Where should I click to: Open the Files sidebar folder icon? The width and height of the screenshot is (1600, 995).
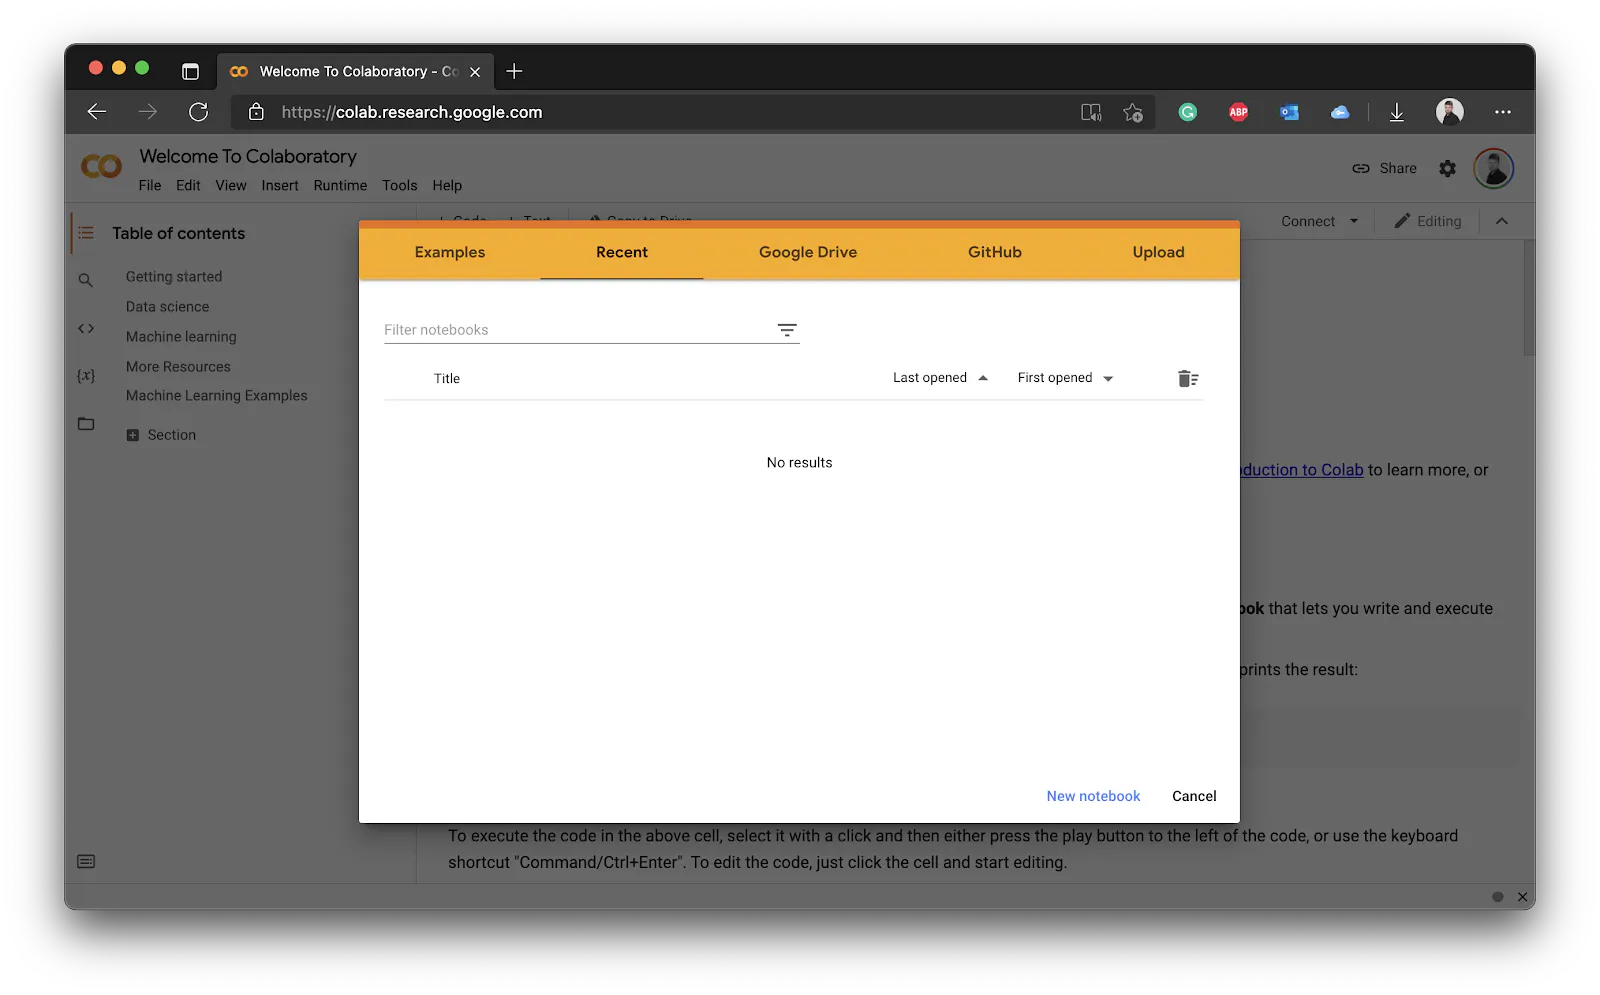pos(86,423)
